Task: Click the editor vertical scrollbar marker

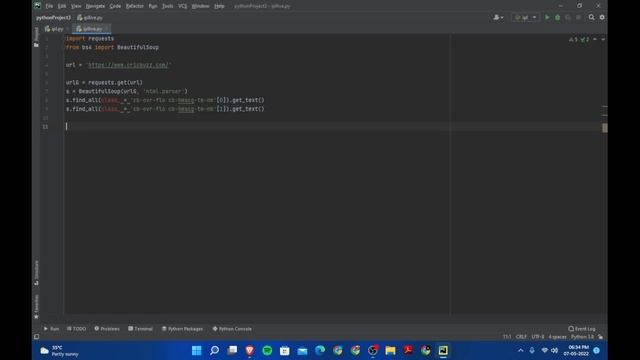Action: (604, 127)
